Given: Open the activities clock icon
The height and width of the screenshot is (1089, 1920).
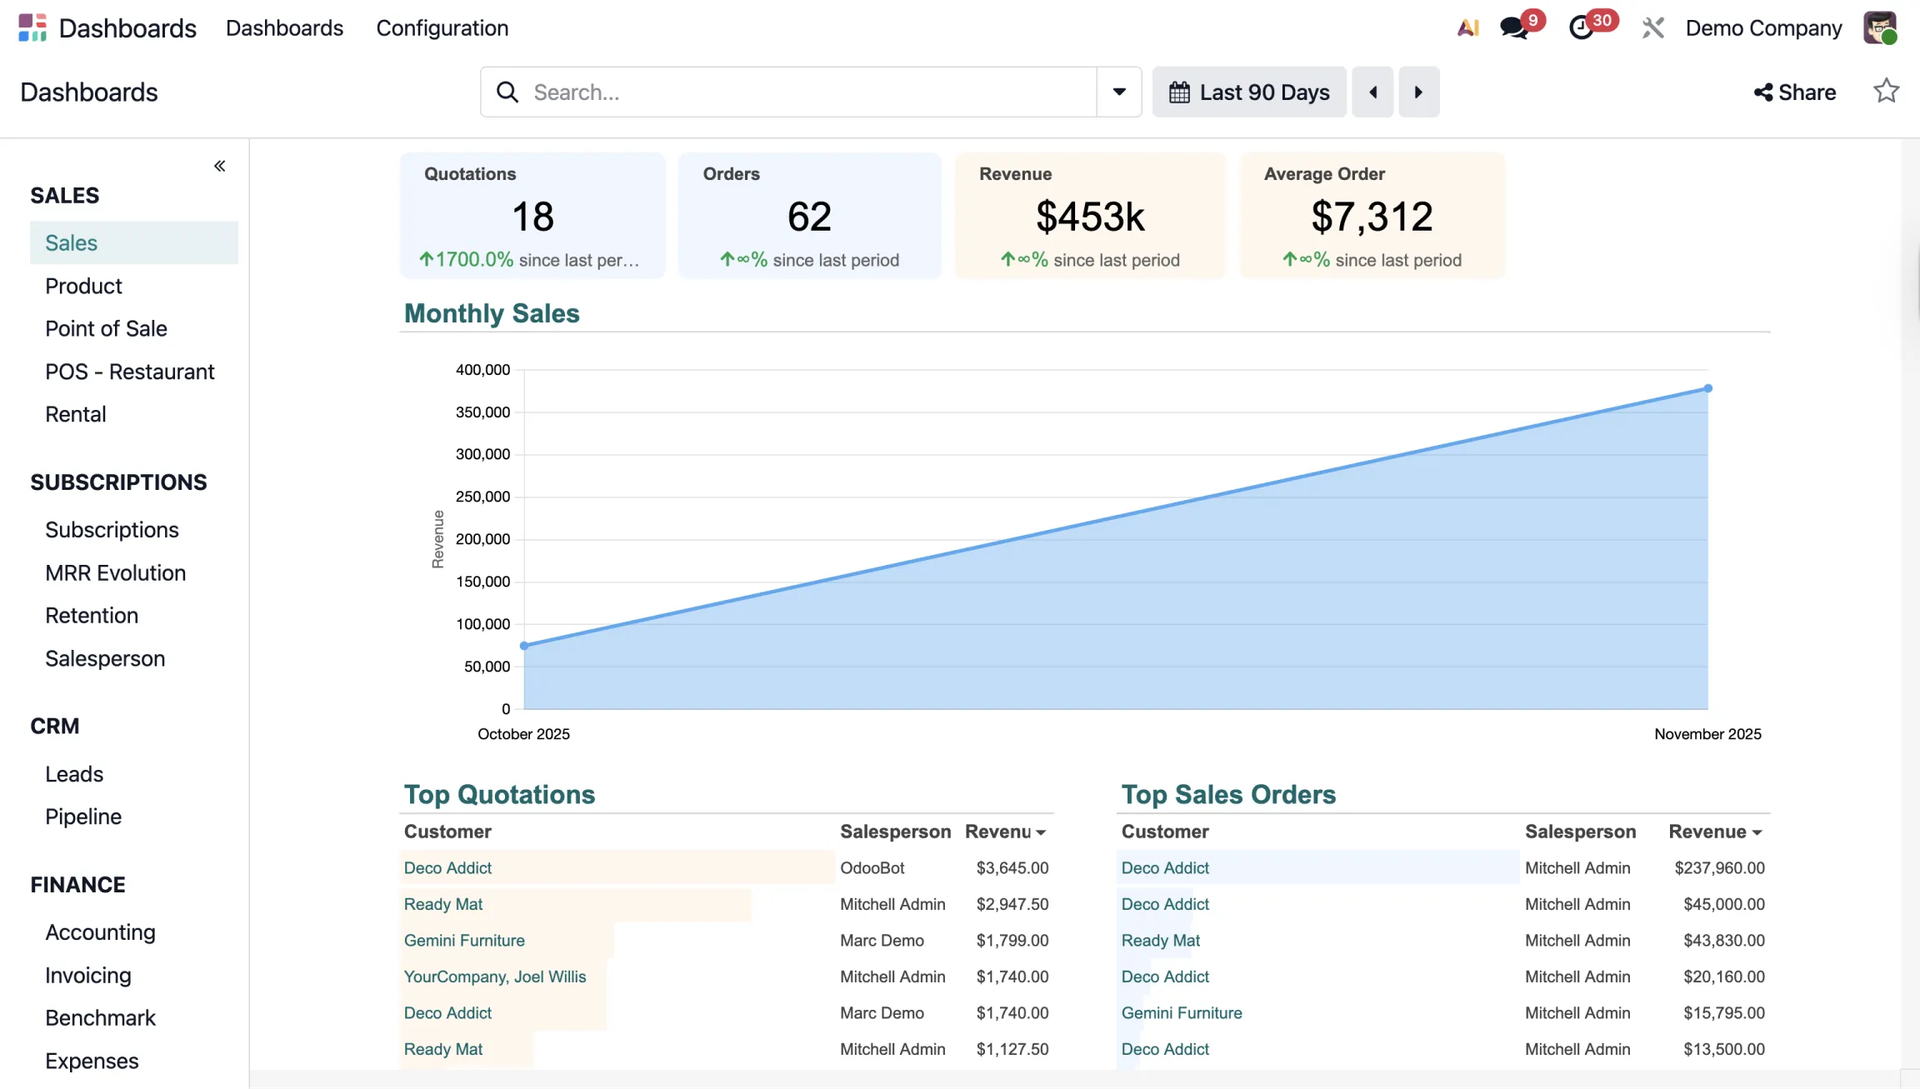Looking at the screenshot, I should point(1581,28).
